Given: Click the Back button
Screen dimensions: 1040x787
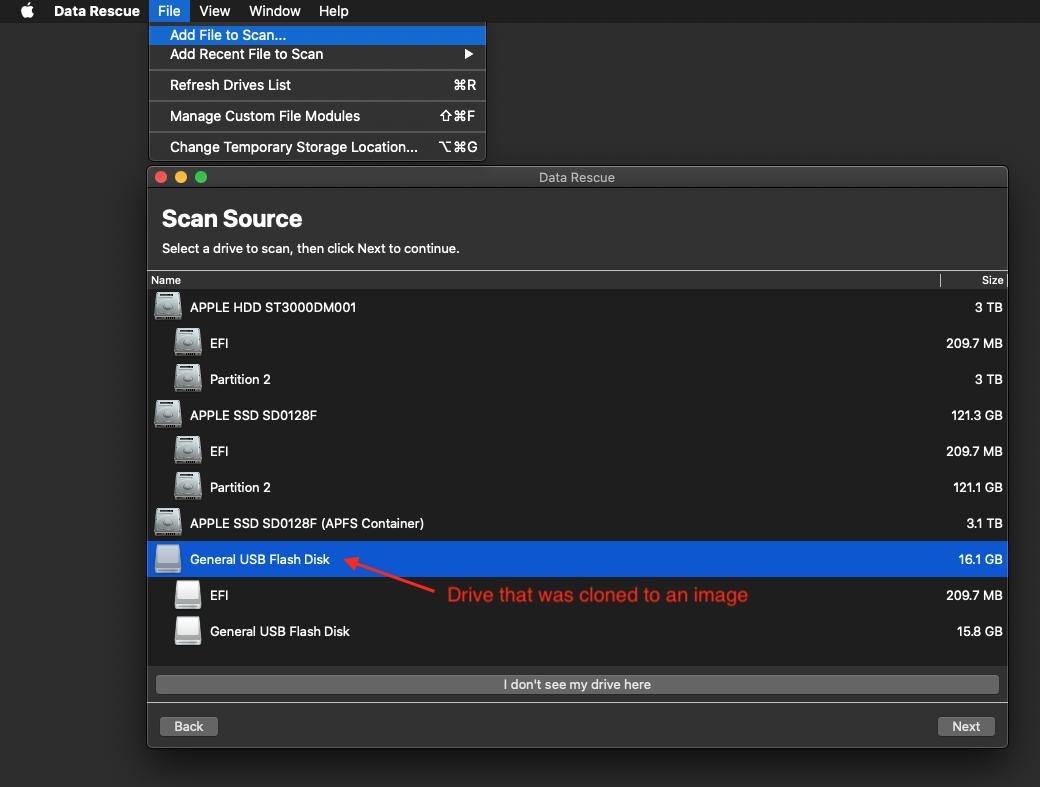Looking at the screenshot, I should [188, 726].
